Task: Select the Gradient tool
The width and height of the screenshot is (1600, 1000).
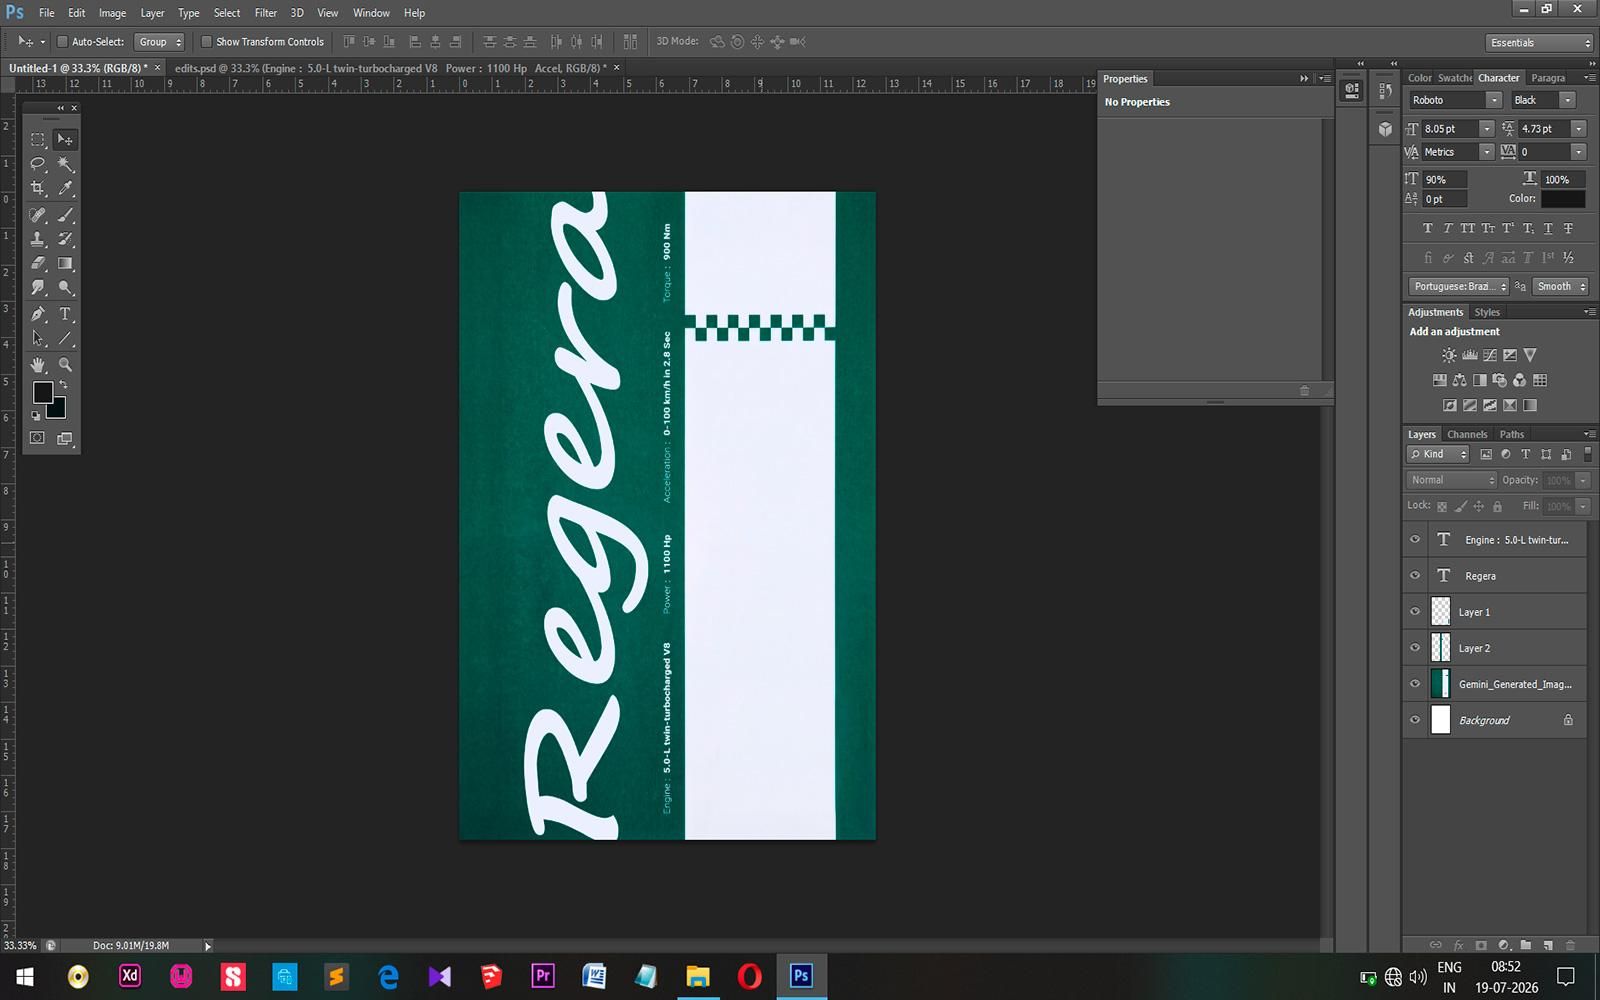Action: [x=65, y=263]
